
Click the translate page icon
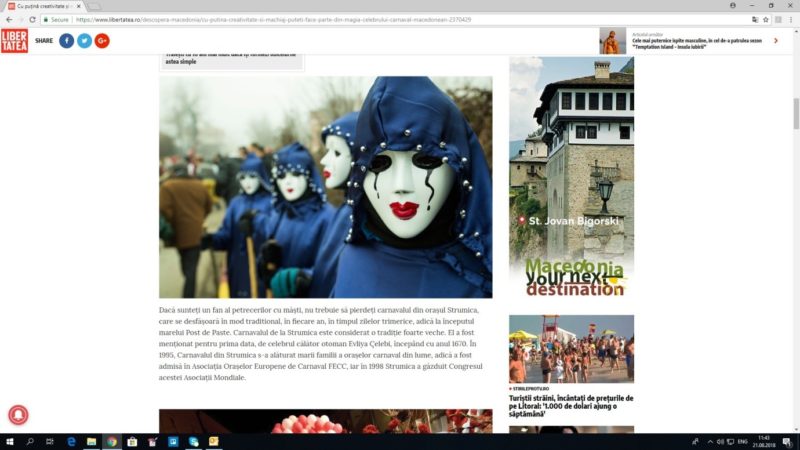pyautogui.click(x=755, y=19)
